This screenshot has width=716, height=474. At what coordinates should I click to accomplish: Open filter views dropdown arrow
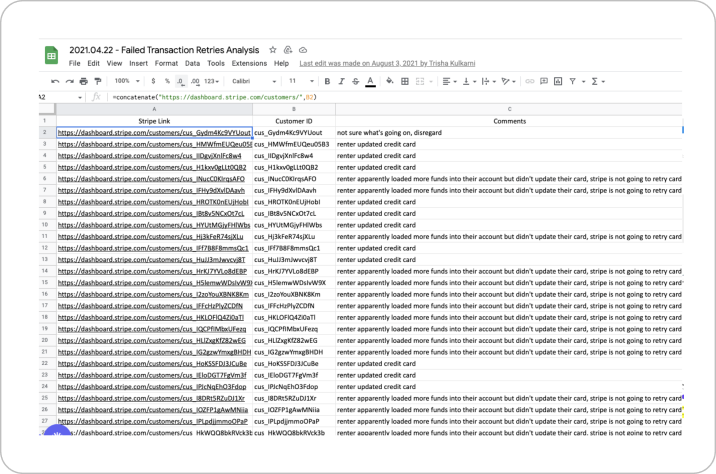pos(583,82)
